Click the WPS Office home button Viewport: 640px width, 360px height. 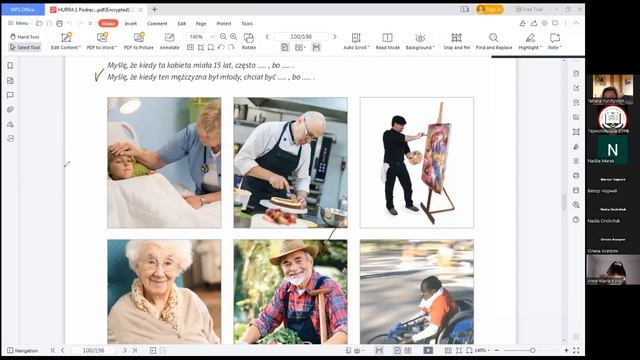[x=22, y=9]
